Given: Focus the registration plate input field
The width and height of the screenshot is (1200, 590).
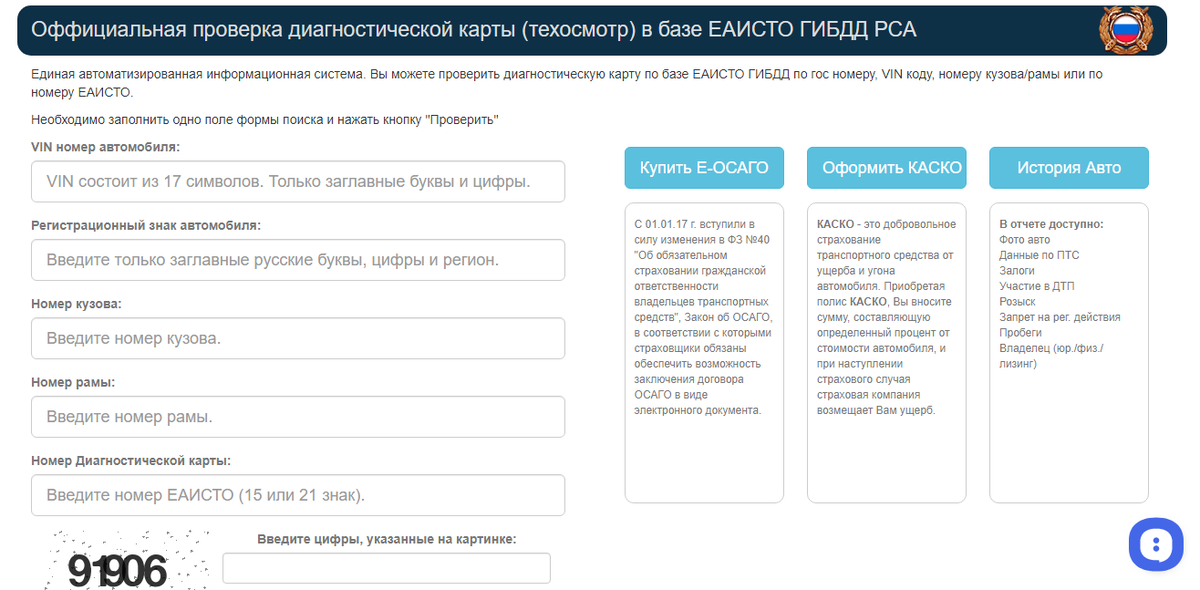Looking at the screenshot, I should tap(298, 260).
